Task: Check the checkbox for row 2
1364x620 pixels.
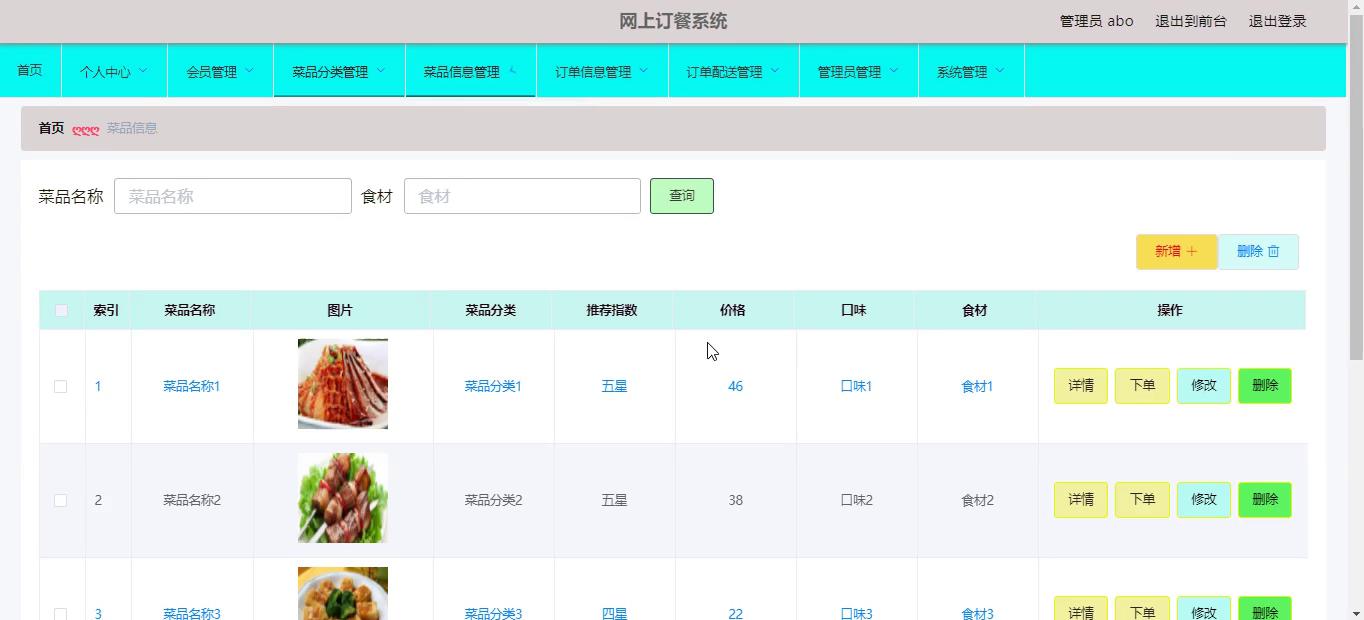Action: point(60,500)
